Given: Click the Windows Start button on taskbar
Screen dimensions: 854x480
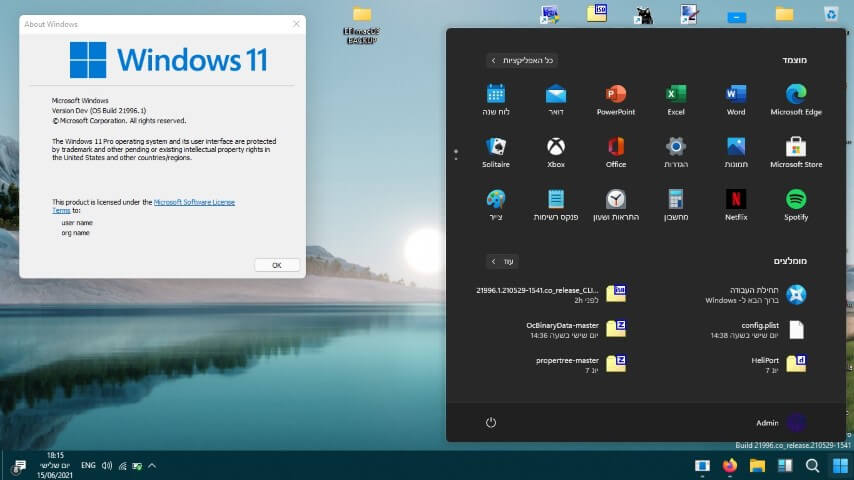Looking at the screenshot, I should tap(840, 466).
